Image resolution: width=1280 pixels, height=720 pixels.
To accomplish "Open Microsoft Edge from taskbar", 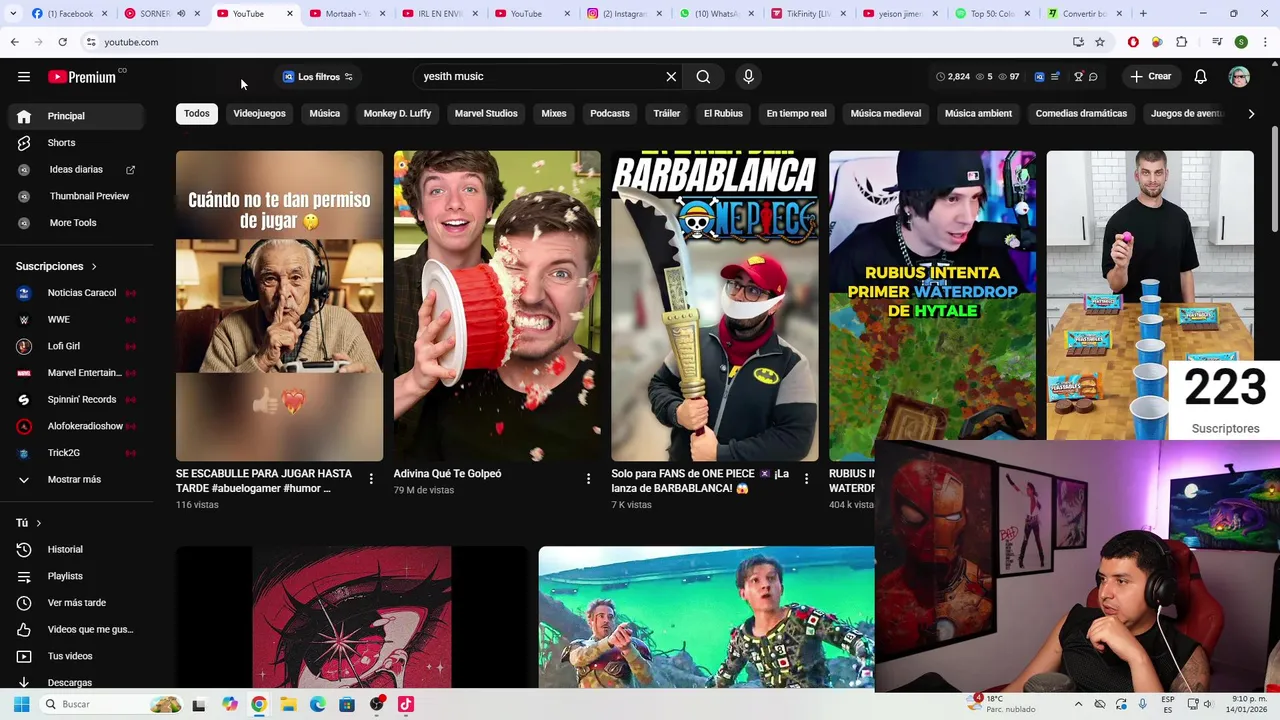I will (318, 704).
